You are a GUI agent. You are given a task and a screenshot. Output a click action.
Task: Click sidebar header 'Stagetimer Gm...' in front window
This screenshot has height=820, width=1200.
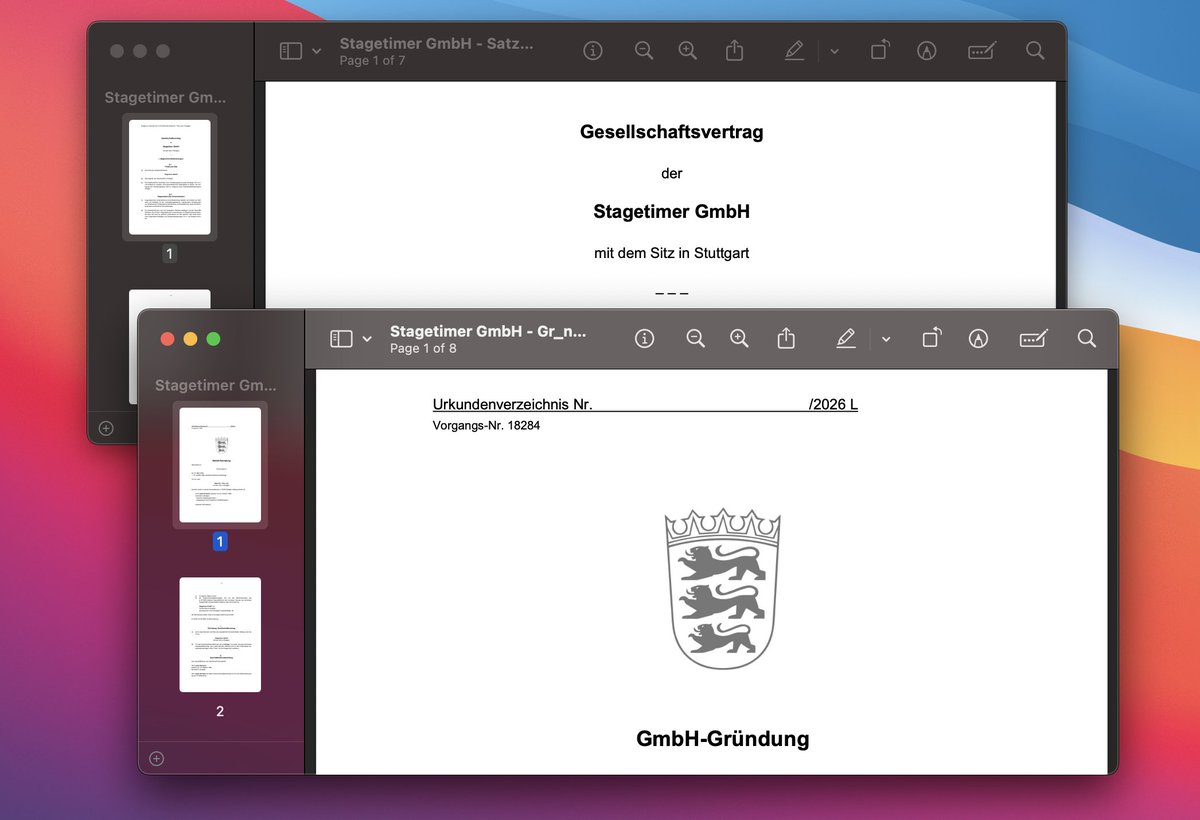(x=216, y=385)
